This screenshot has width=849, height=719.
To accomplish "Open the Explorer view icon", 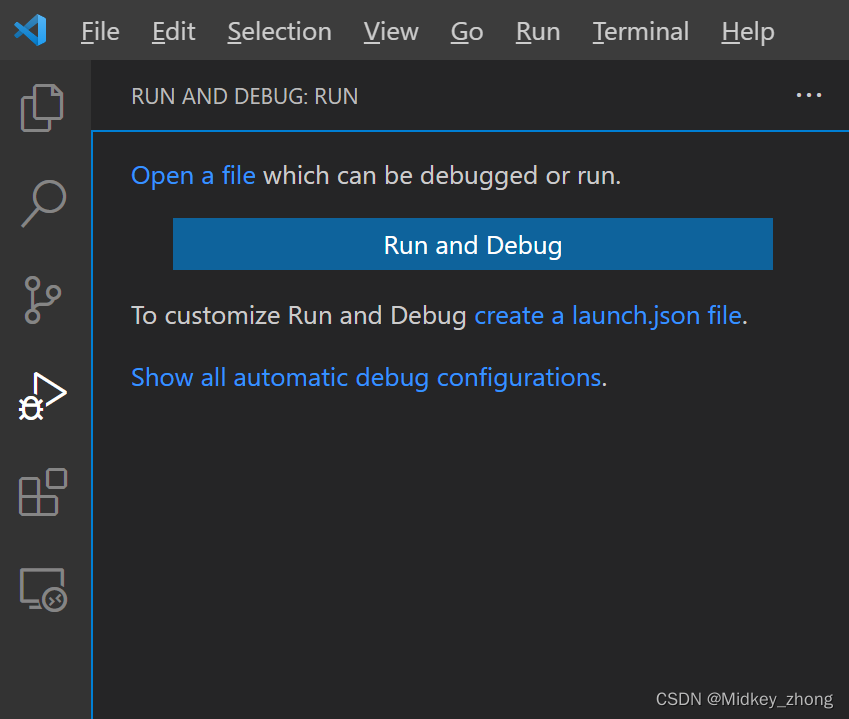I will (x=42, y=107).
